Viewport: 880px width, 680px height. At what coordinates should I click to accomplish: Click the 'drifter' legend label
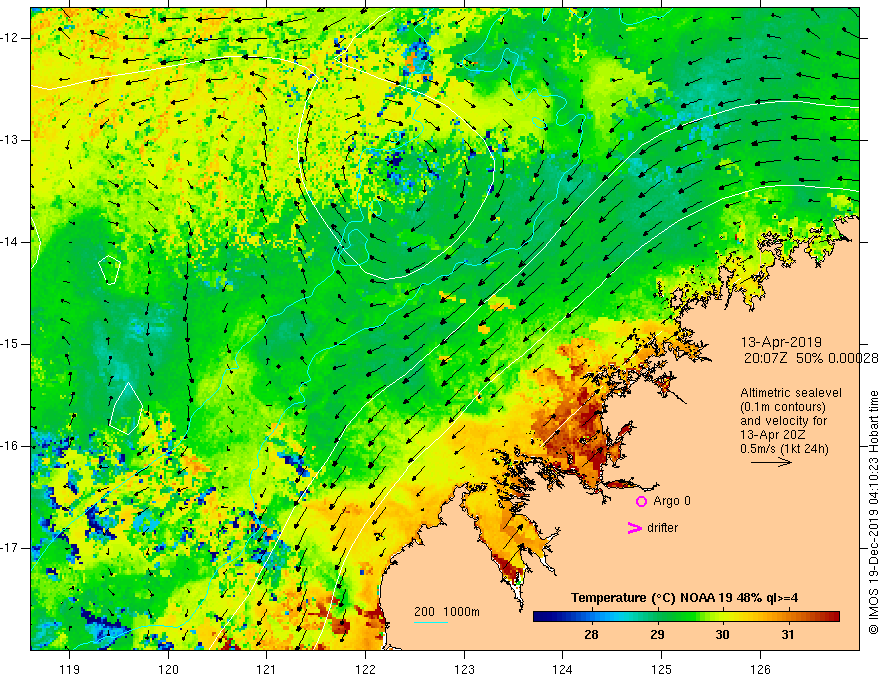pyautogui.click(x=662, y=528)
